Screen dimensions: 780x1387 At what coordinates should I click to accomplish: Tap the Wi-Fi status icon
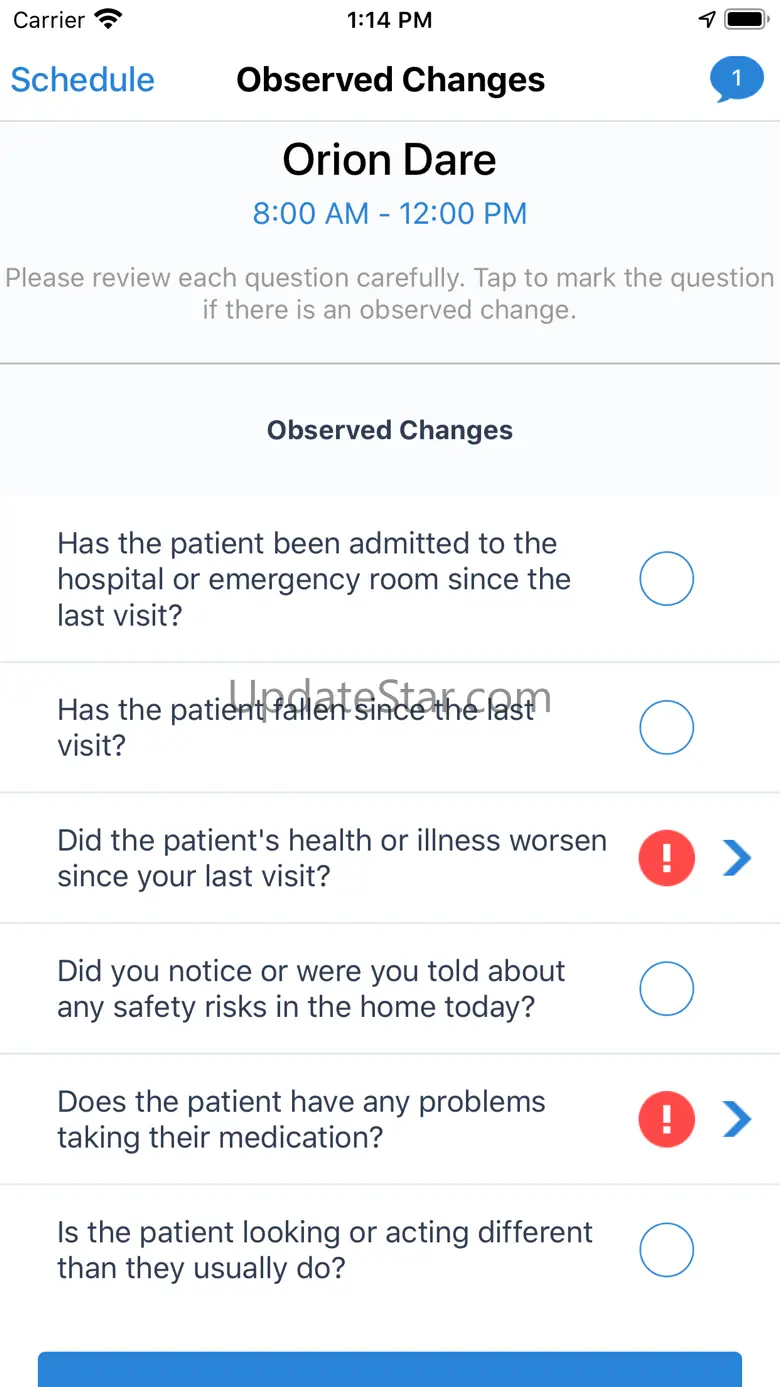click(x=107, y=19)
